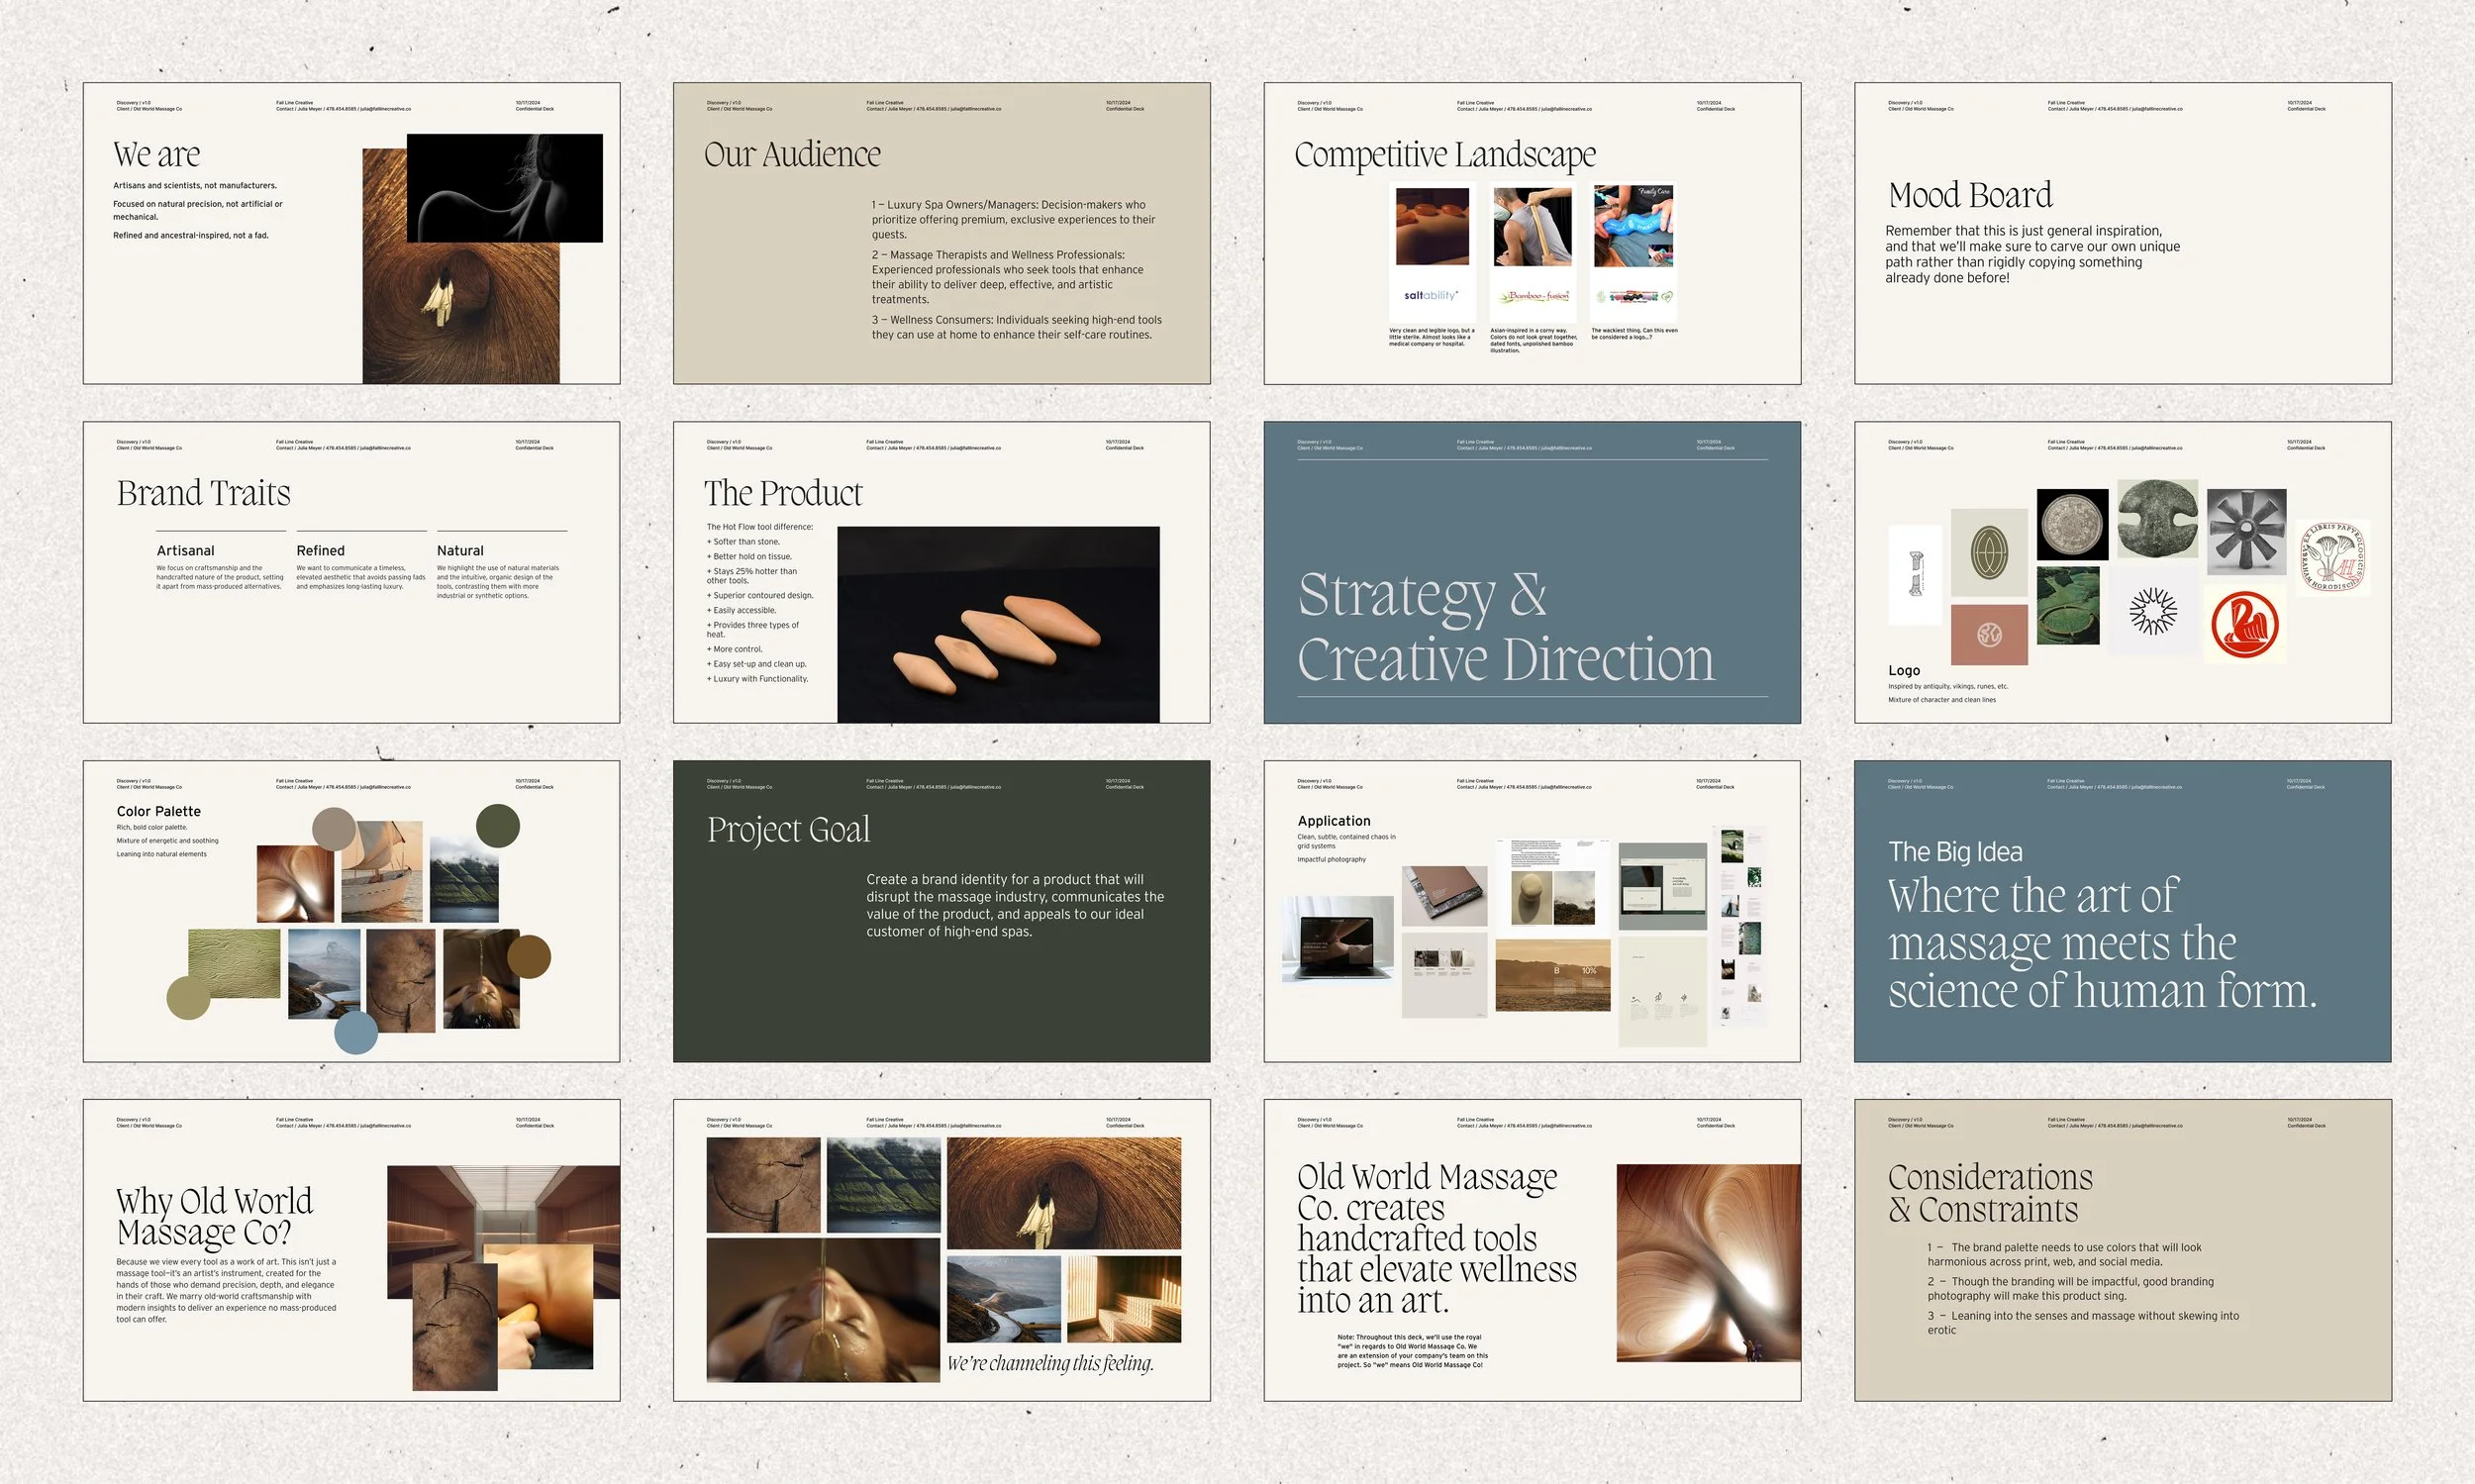
Task: Select the silver antique coin image
Action: (2072, 524)
